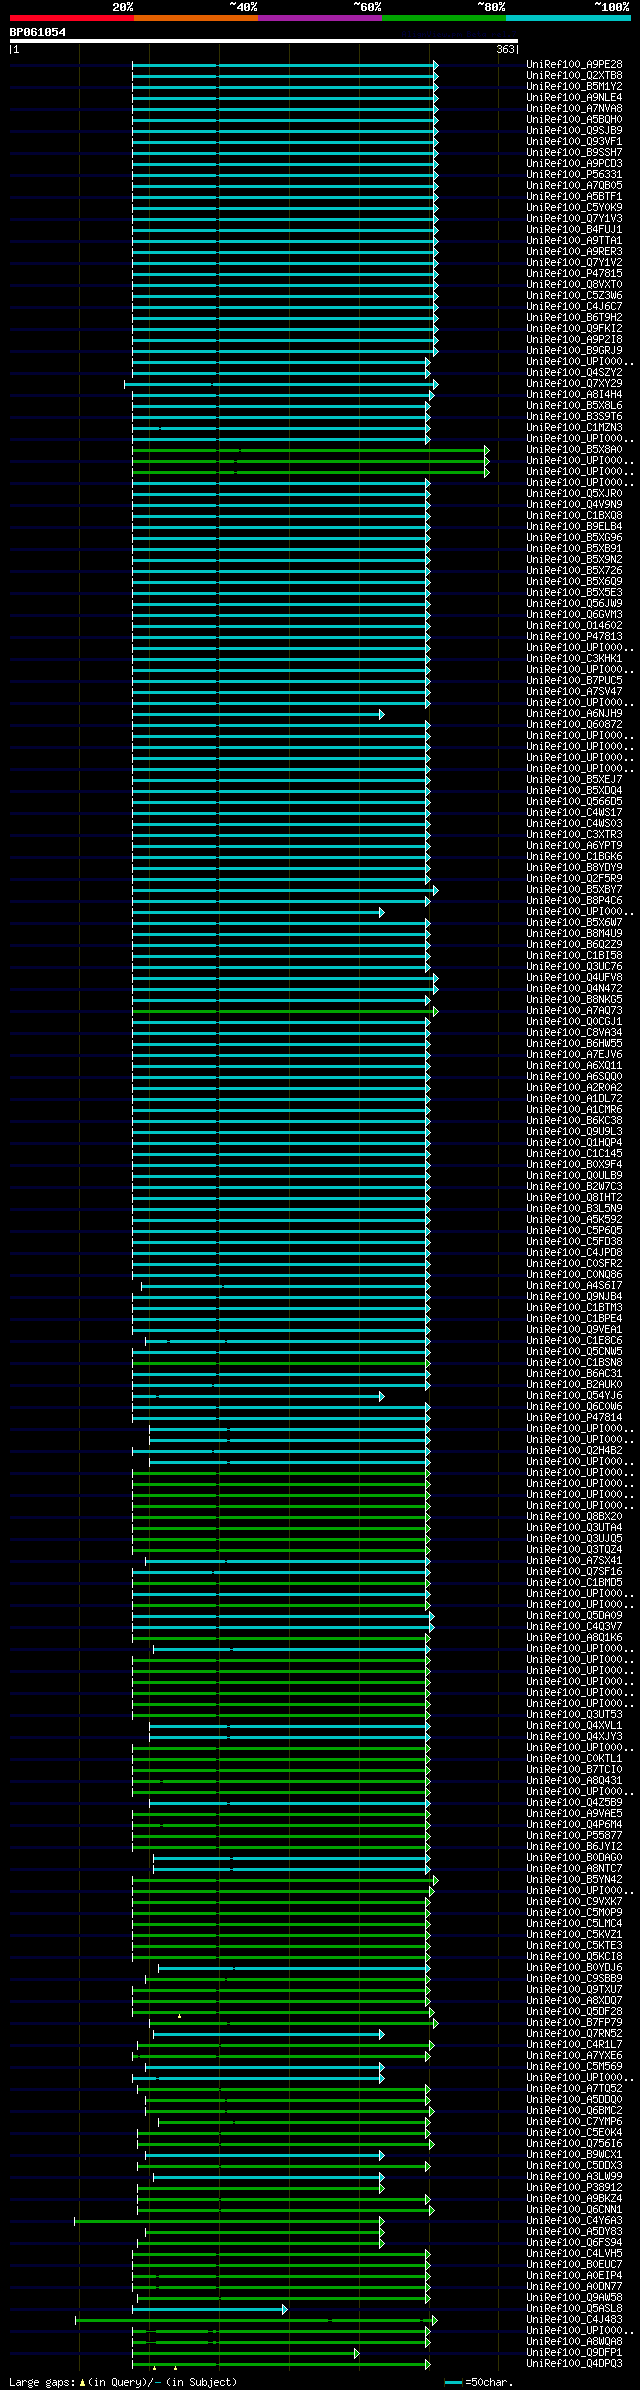Click the red 20% identity legend segment
The image size is (640, 2390).
72,17
